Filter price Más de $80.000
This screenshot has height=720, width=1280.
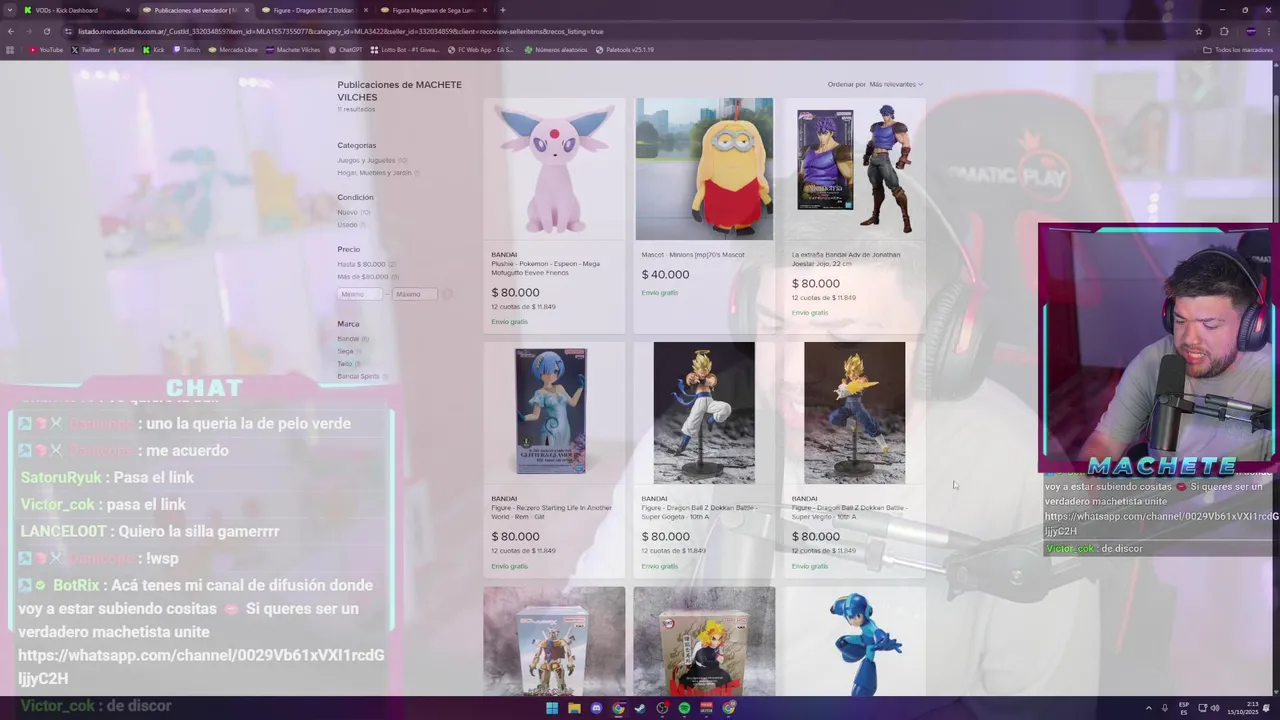pyautogui.click(x=363, y=276)
